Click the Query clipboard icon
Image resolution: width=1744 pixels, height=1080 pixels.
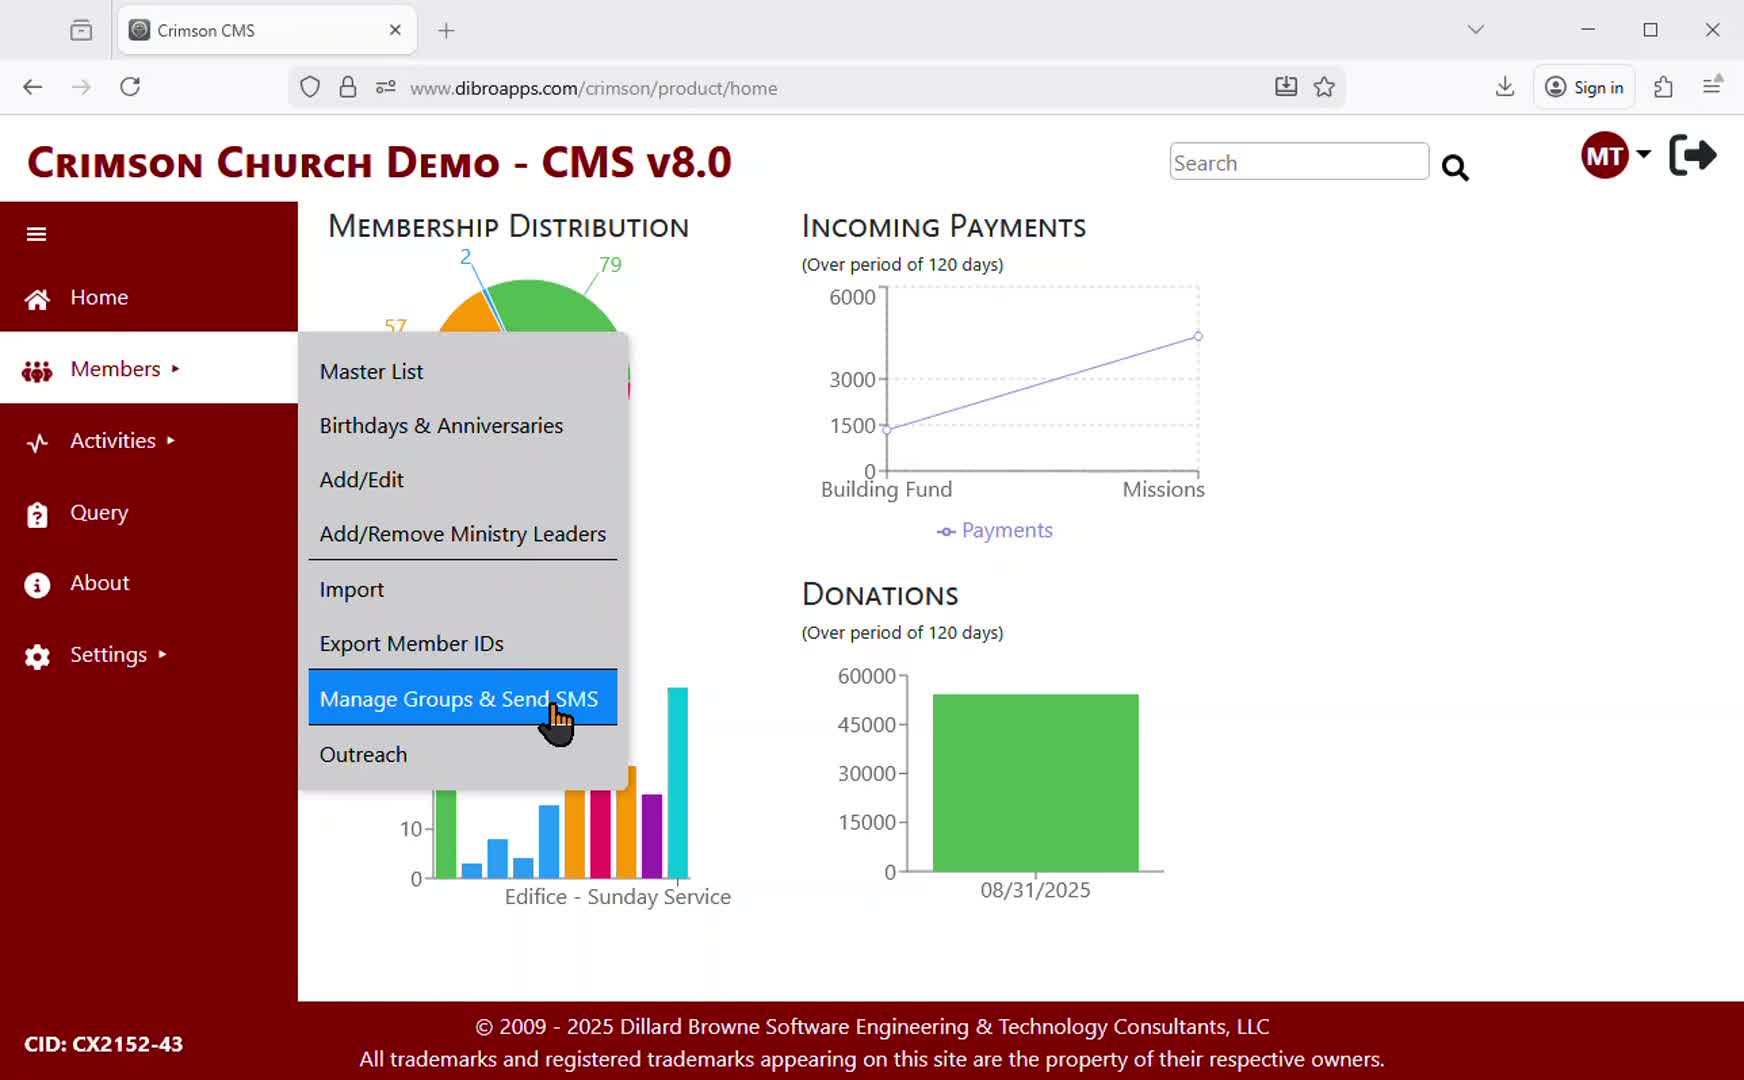[37, 515]
